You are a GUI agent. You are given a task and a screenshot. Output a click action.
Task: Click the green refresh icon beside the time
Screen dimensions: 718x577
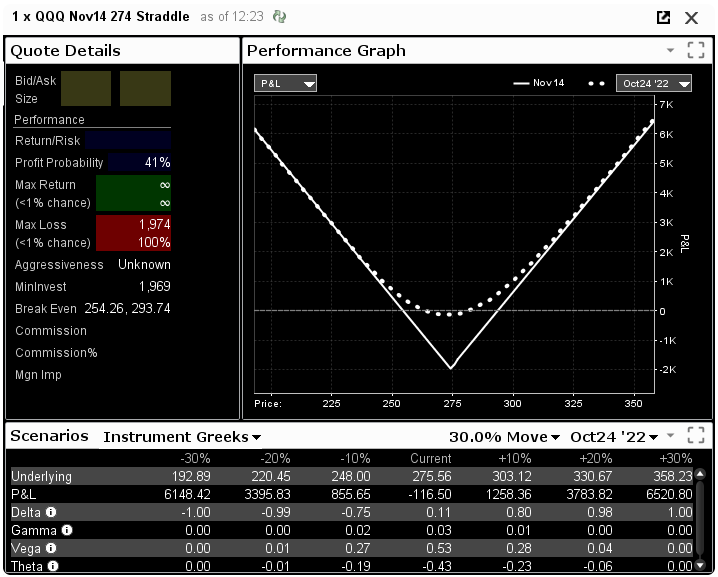coord(279,17)
